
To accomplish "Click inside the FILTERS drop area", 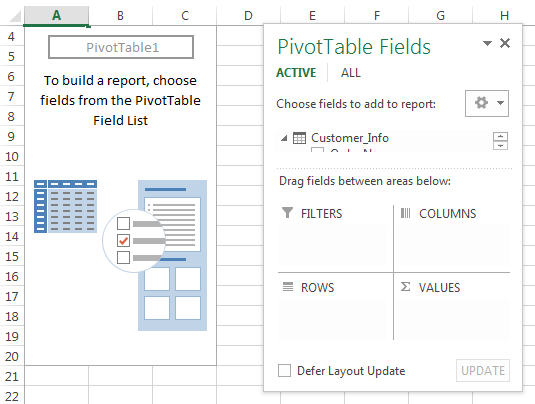I will (x=333, y=246).
